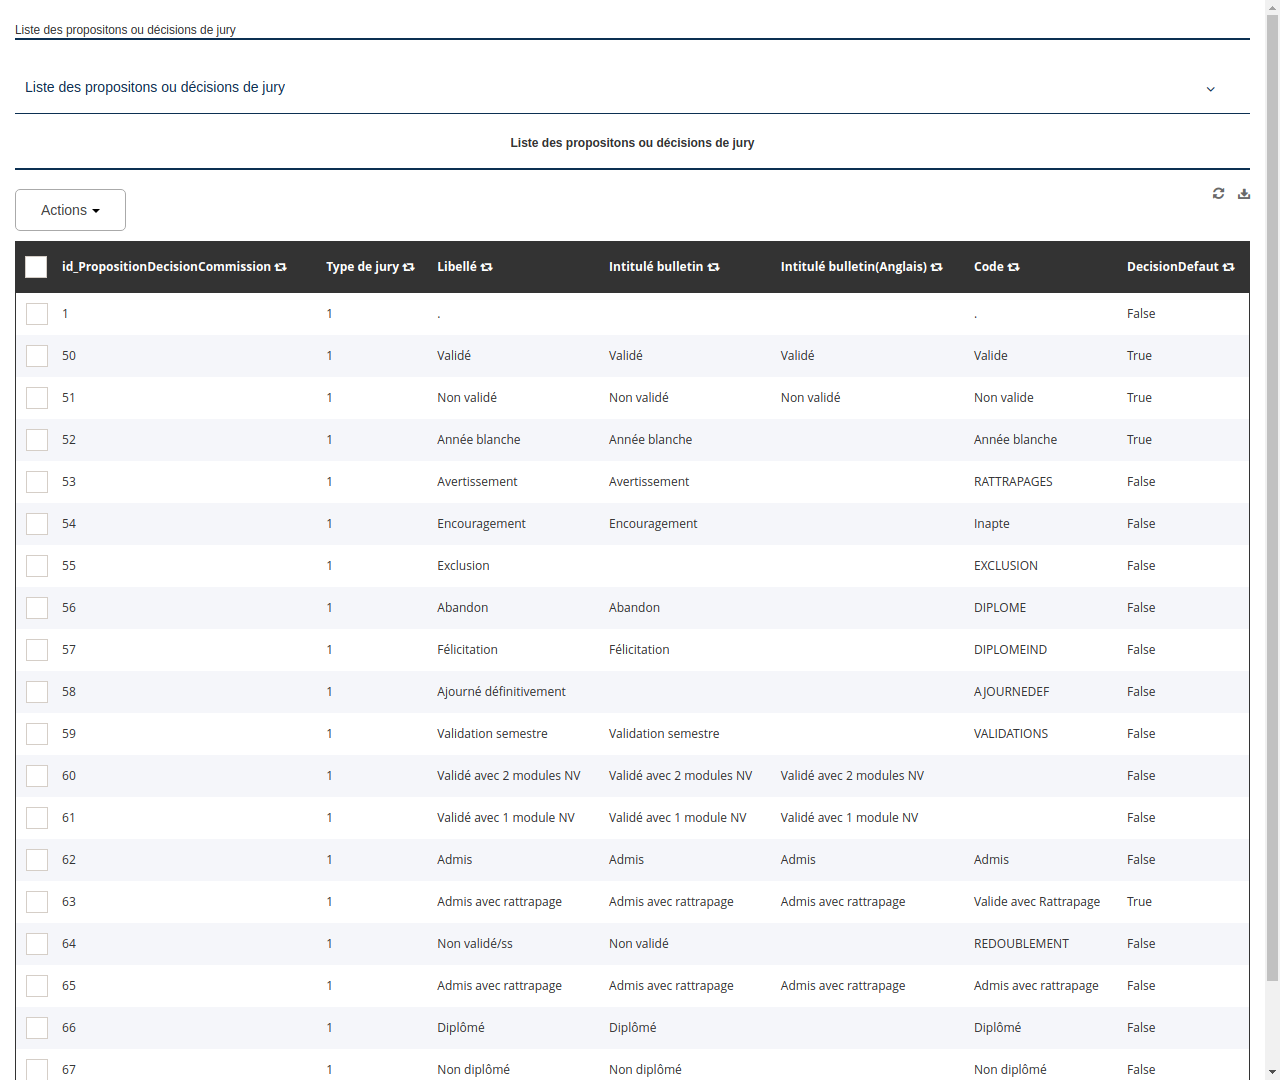The image size is (1280, 1080).
Task: Download the table as a file
Action: 1244,193
